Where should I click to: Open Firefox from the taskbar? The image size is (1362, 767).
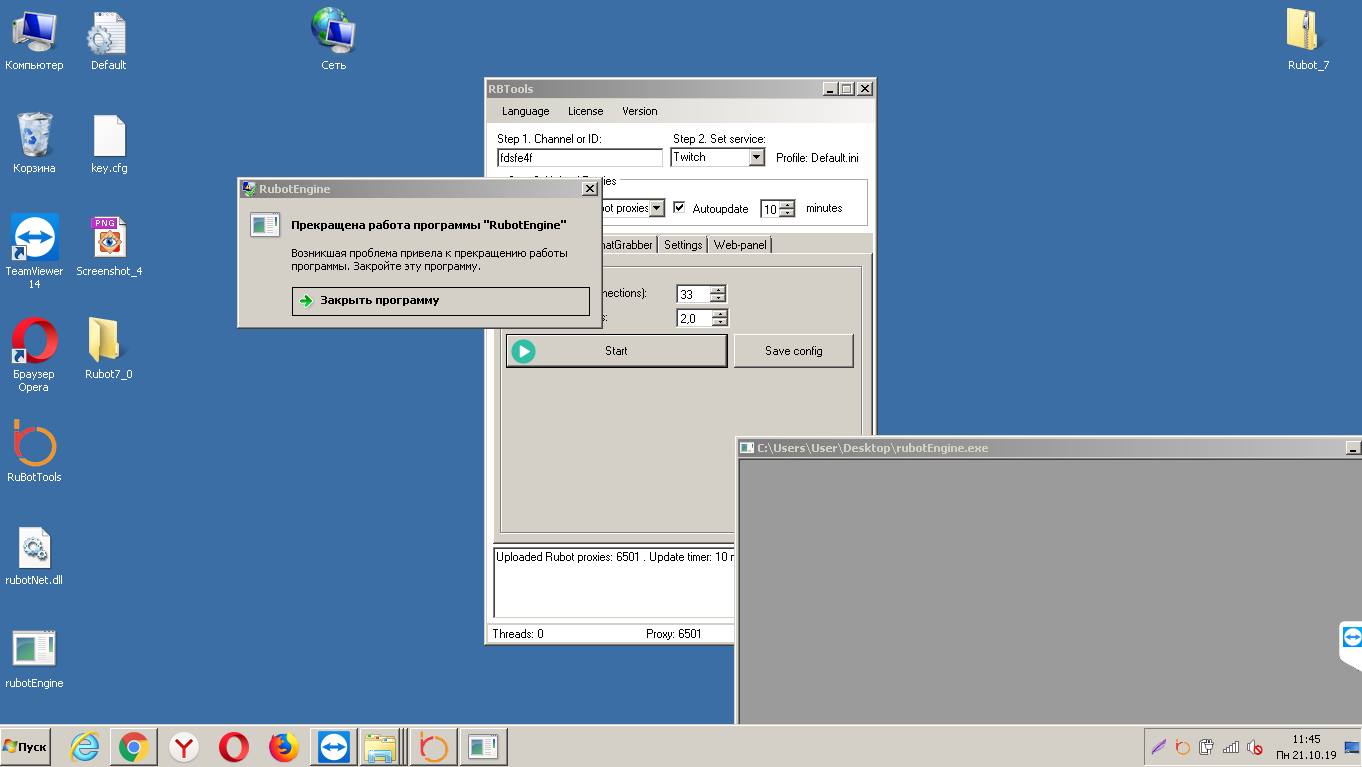[x=284, y=747]
